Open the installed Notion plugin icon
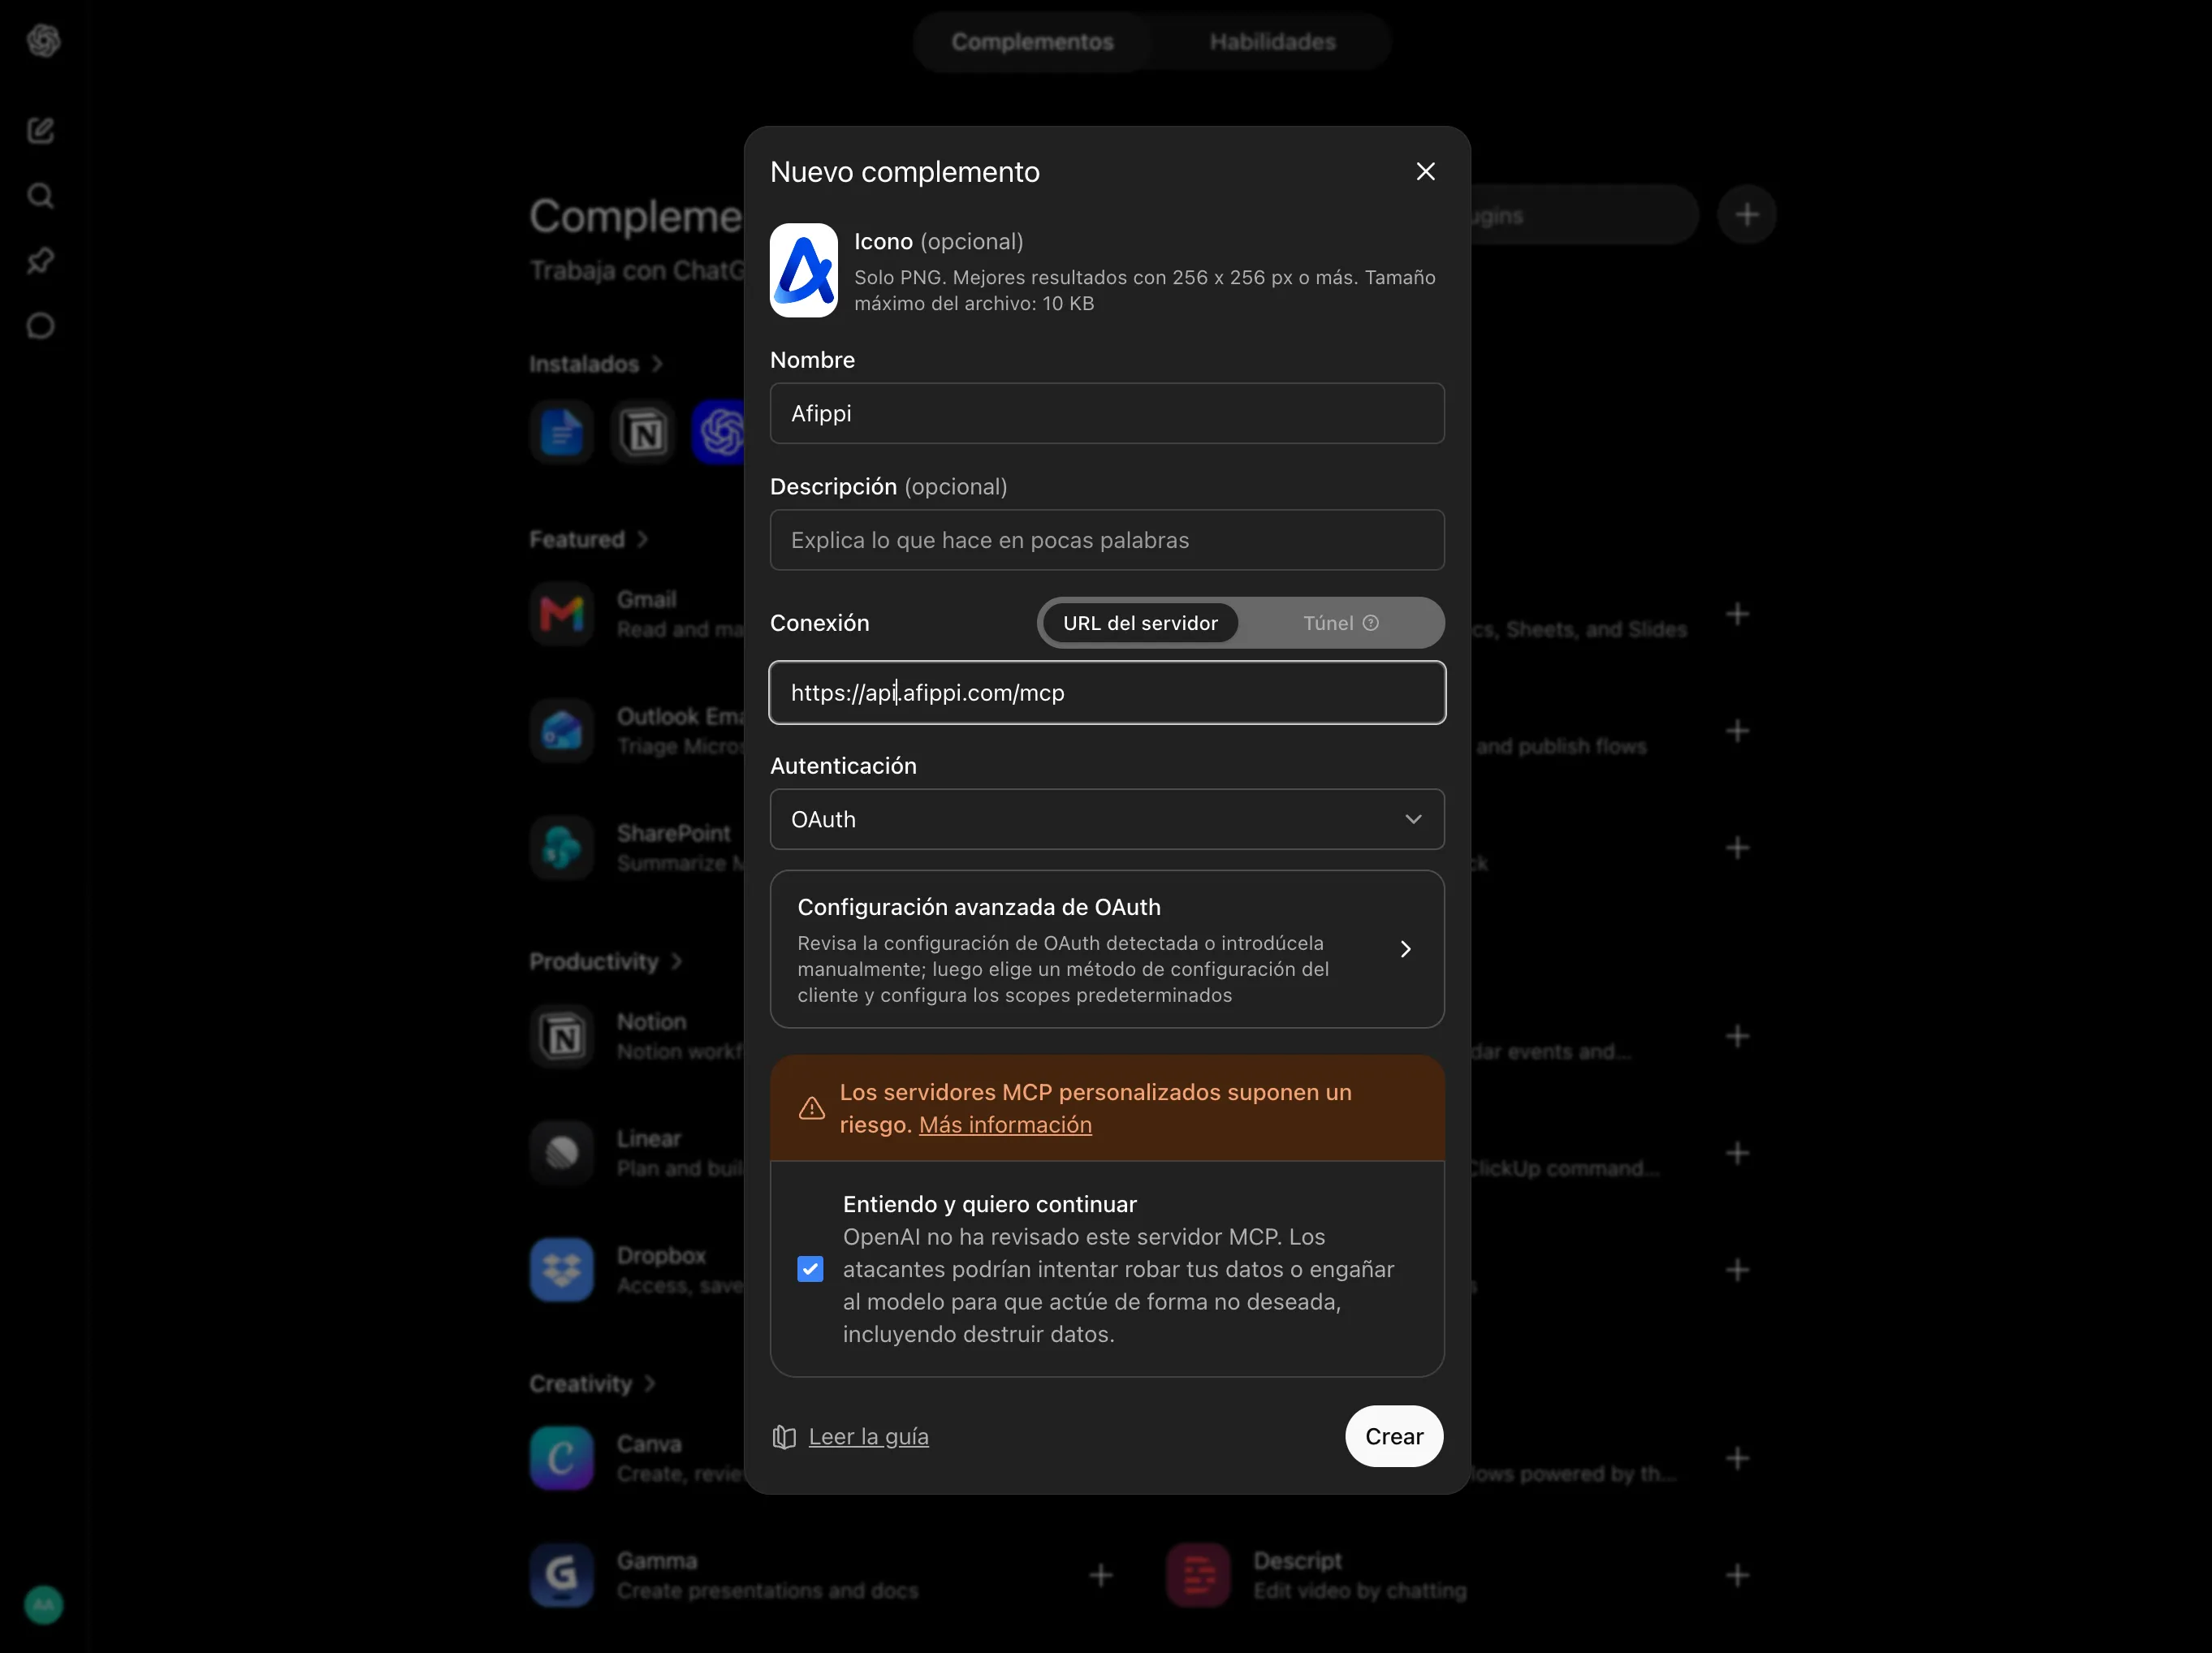Screen dimensions: 2212x1653 tap(643, 432)
